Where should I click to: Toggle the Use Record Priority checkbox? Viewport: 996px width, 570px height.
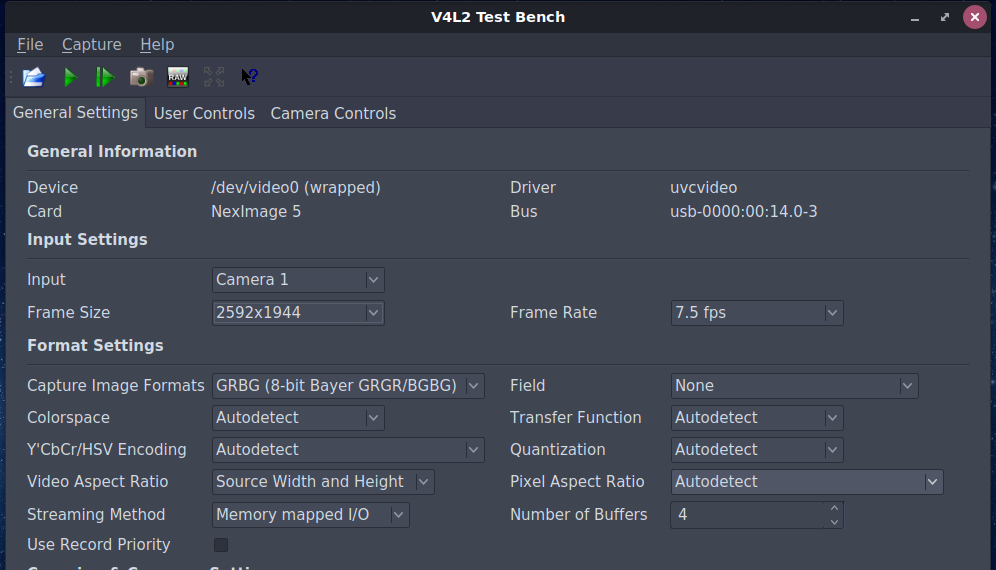pos(221,545)
